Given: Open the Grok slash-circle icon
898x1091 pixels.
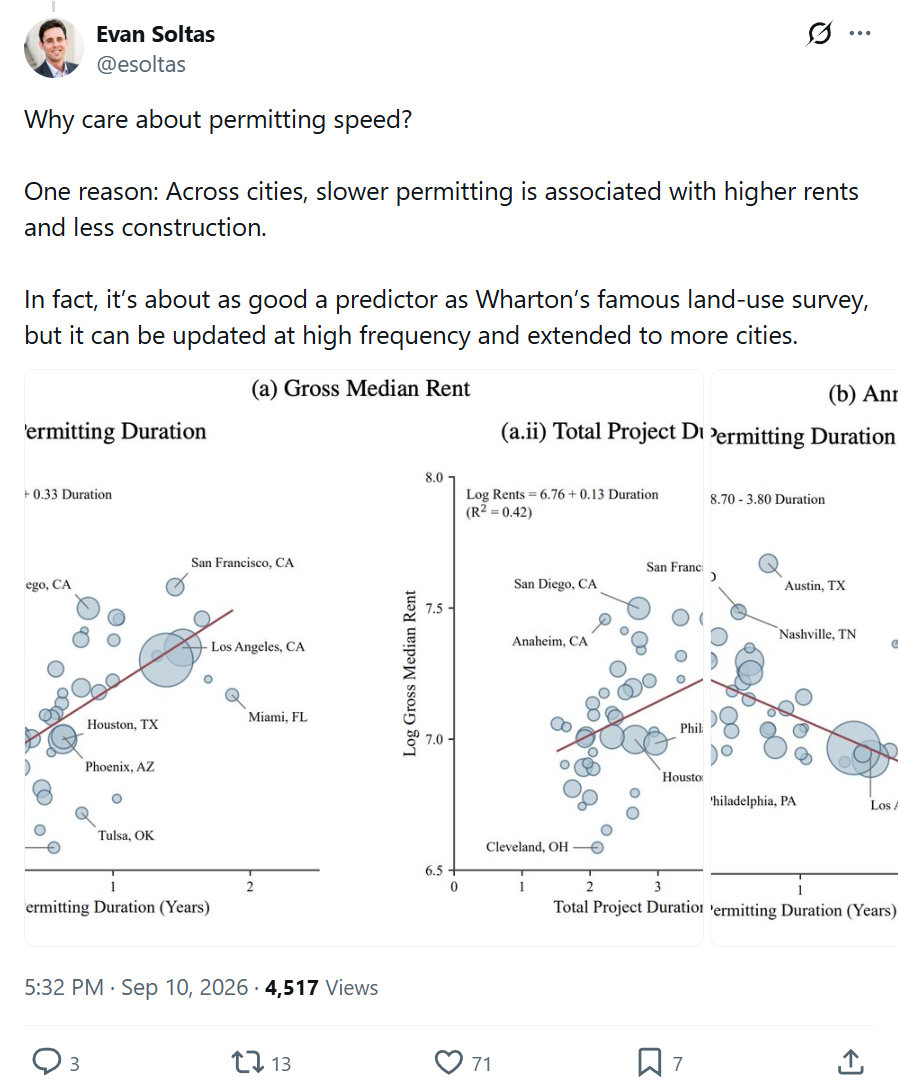Looking at the screenshot, I should [819, 33].
